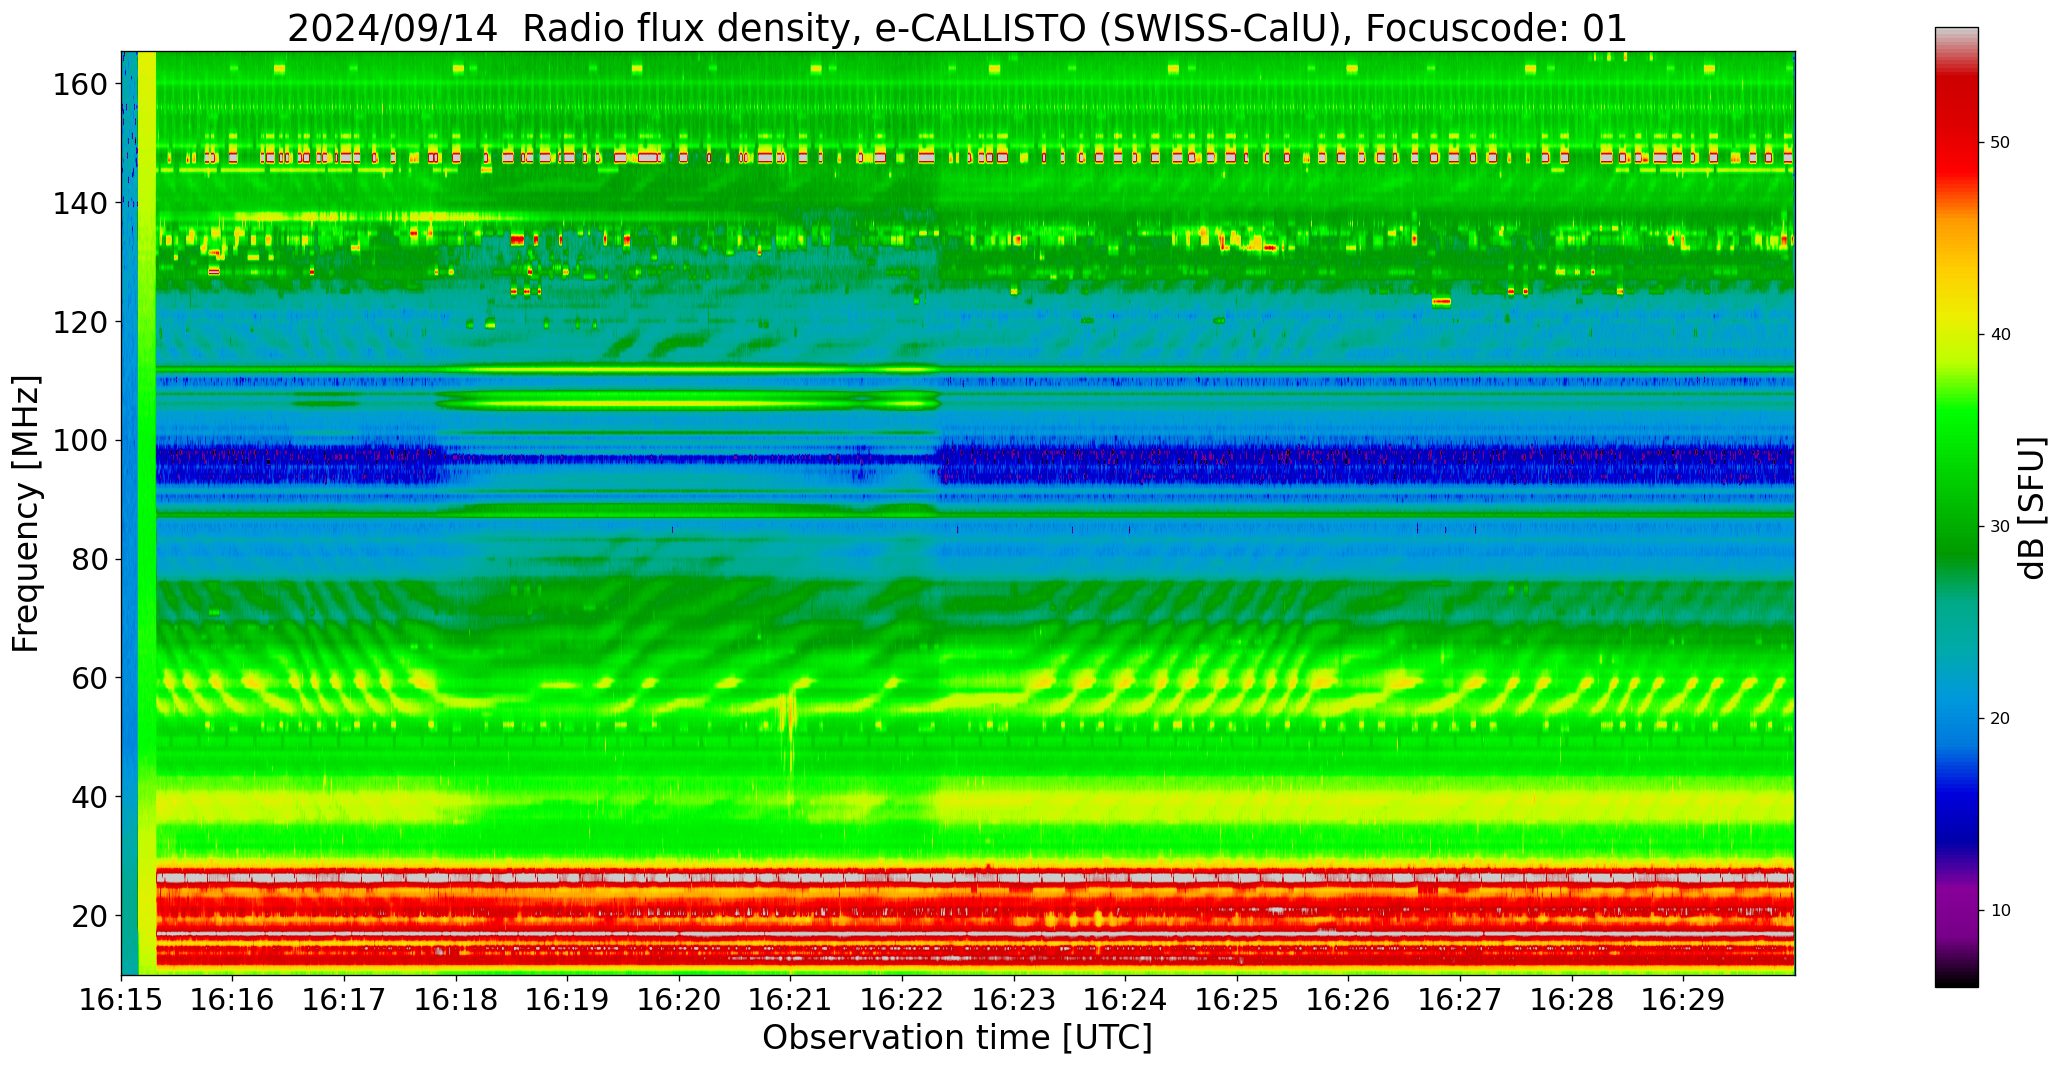Click the 16:18 time tick label
The height and width of the screenshot is (1067, 2062).
coord(456,999)
